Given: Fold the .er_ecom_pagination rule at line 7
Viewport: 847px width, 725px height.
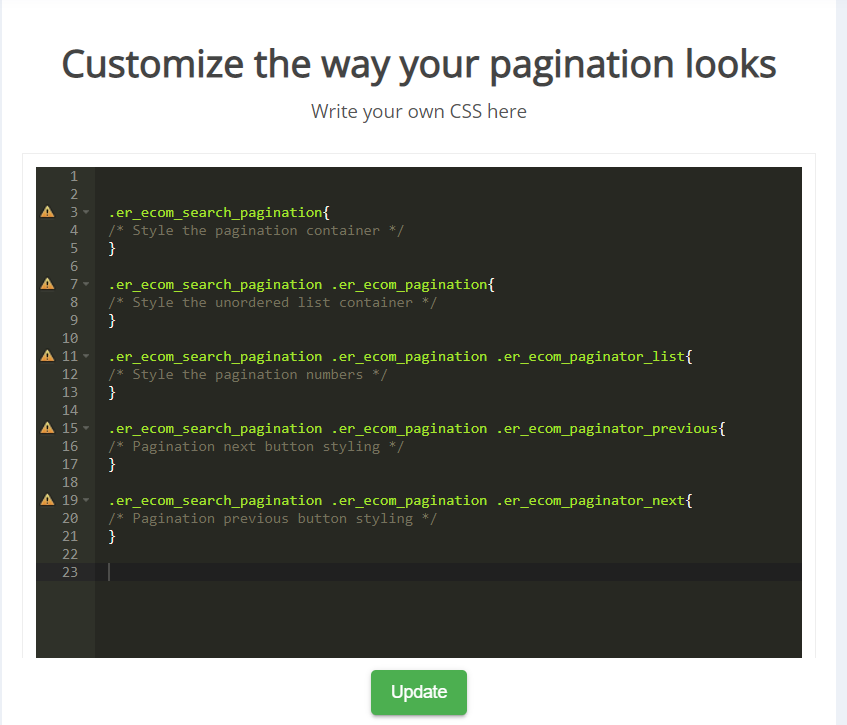Looking at the screenshot, I should point(86,285).
